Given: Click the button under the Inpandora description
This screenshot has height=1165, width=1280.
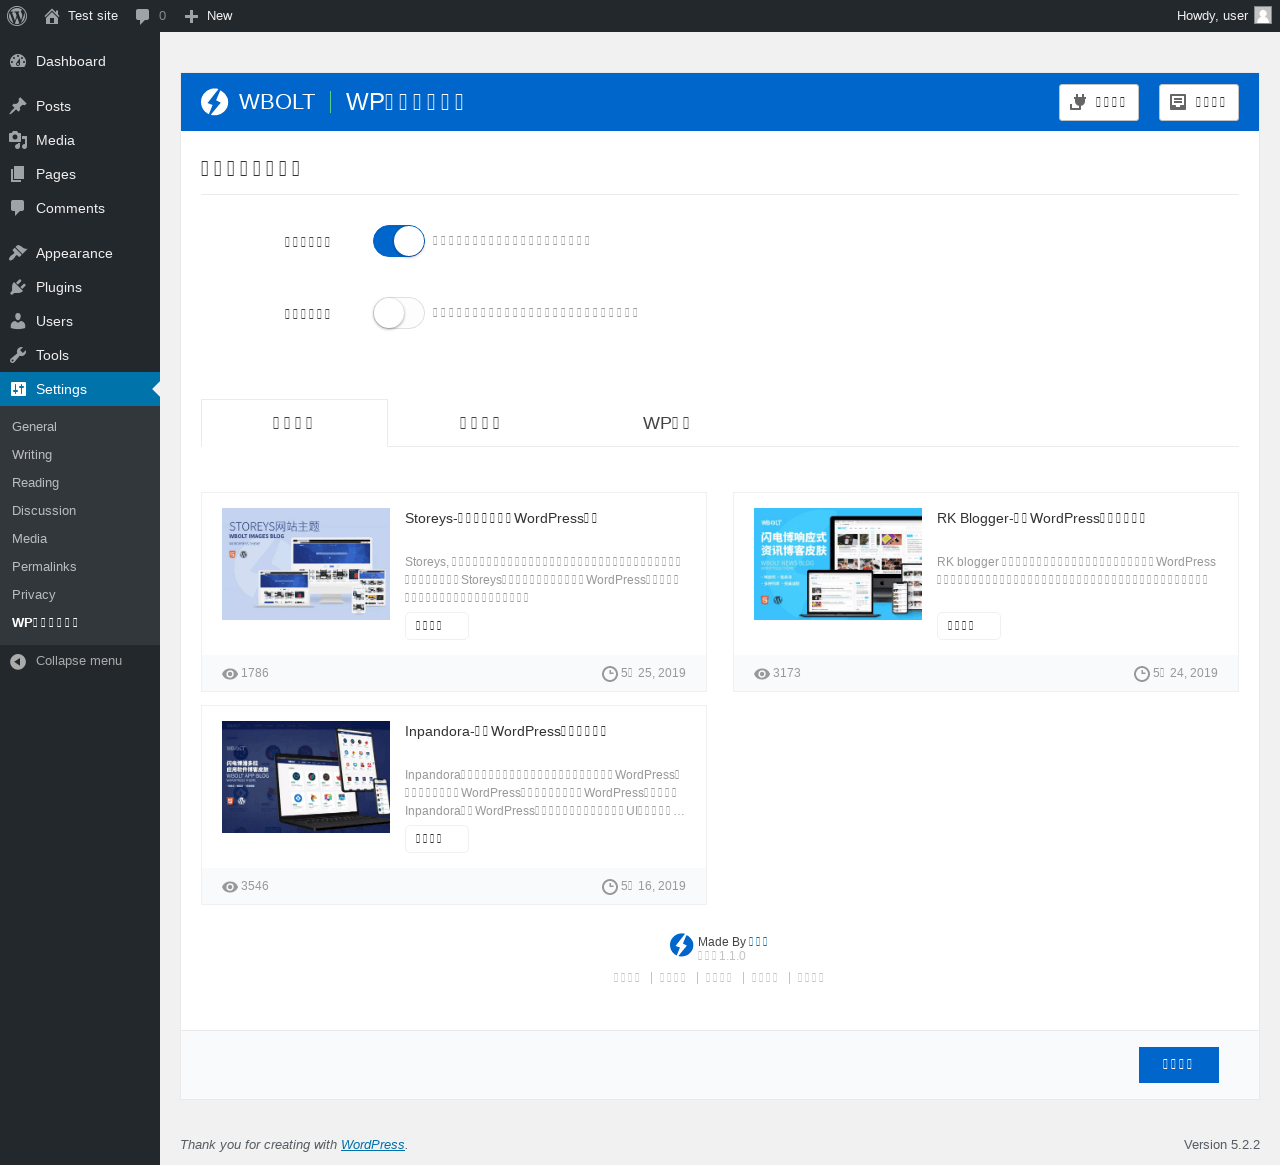Looking at the screenshot, I should pos(437,839).
